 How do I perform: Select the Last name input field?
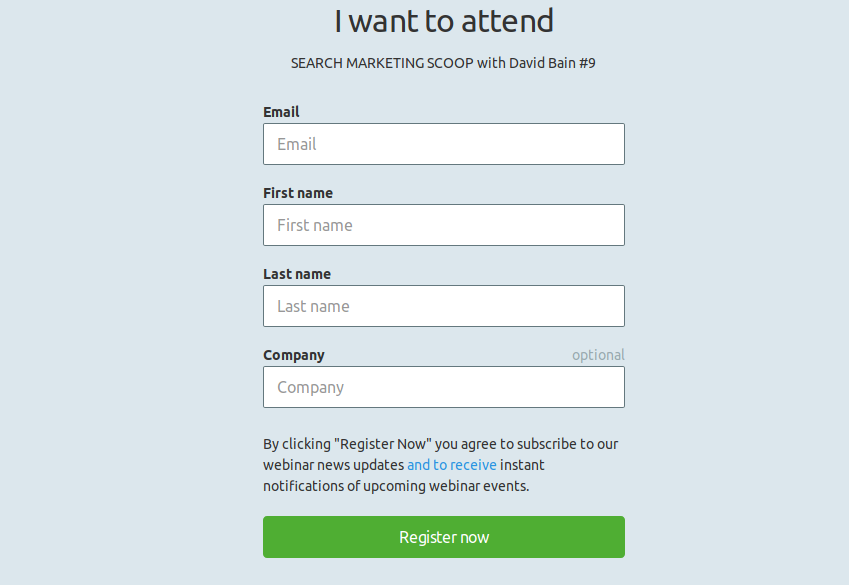click(x=444, y=306)
